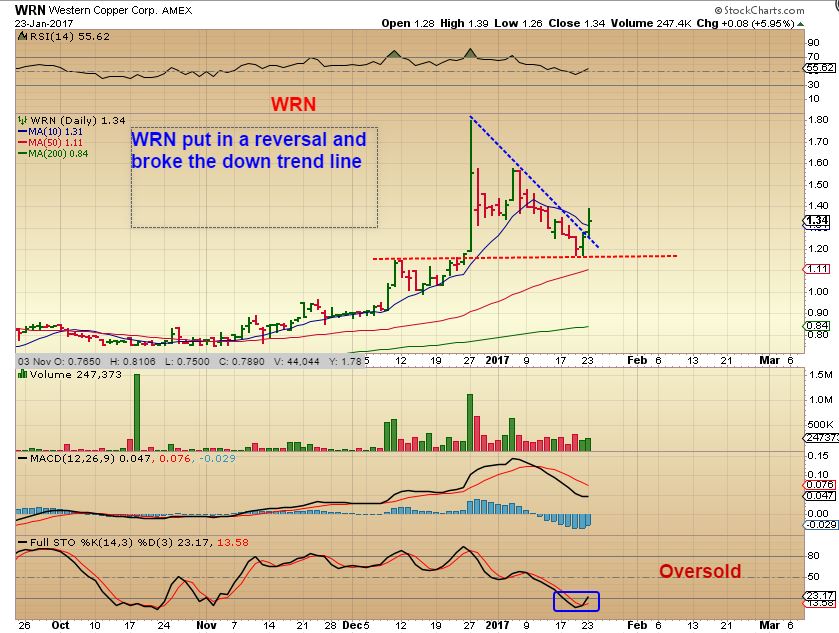This screenshot has height=633, width=839.
Task: Click the 'Oct' label on bottom date axis
Action: [60, 625]
